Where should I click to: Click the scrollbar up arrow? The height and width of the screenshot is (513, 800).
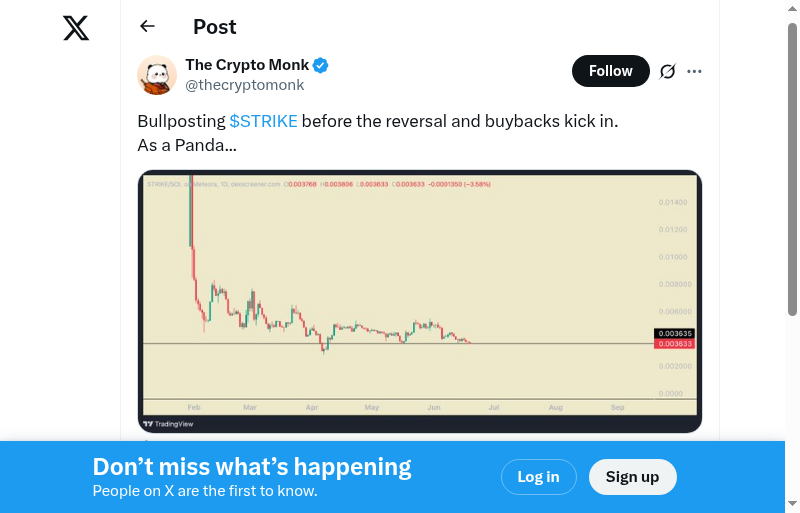[792, 9]
